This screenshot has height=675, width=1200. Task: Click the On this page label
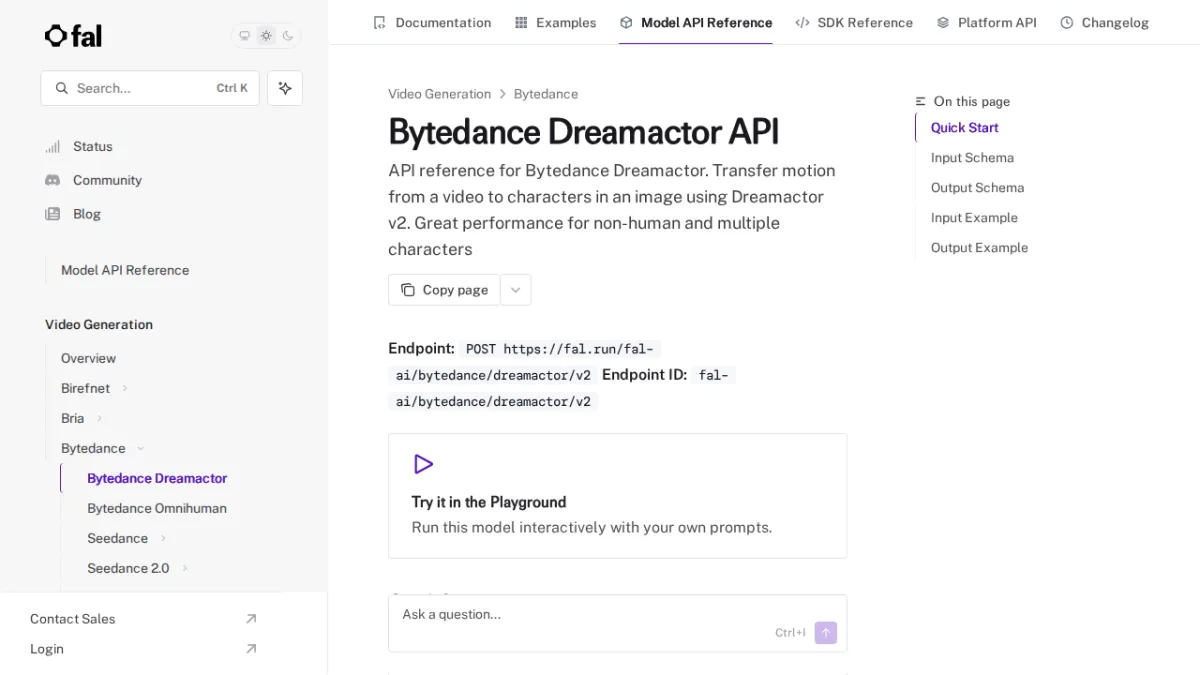(972, 101)
